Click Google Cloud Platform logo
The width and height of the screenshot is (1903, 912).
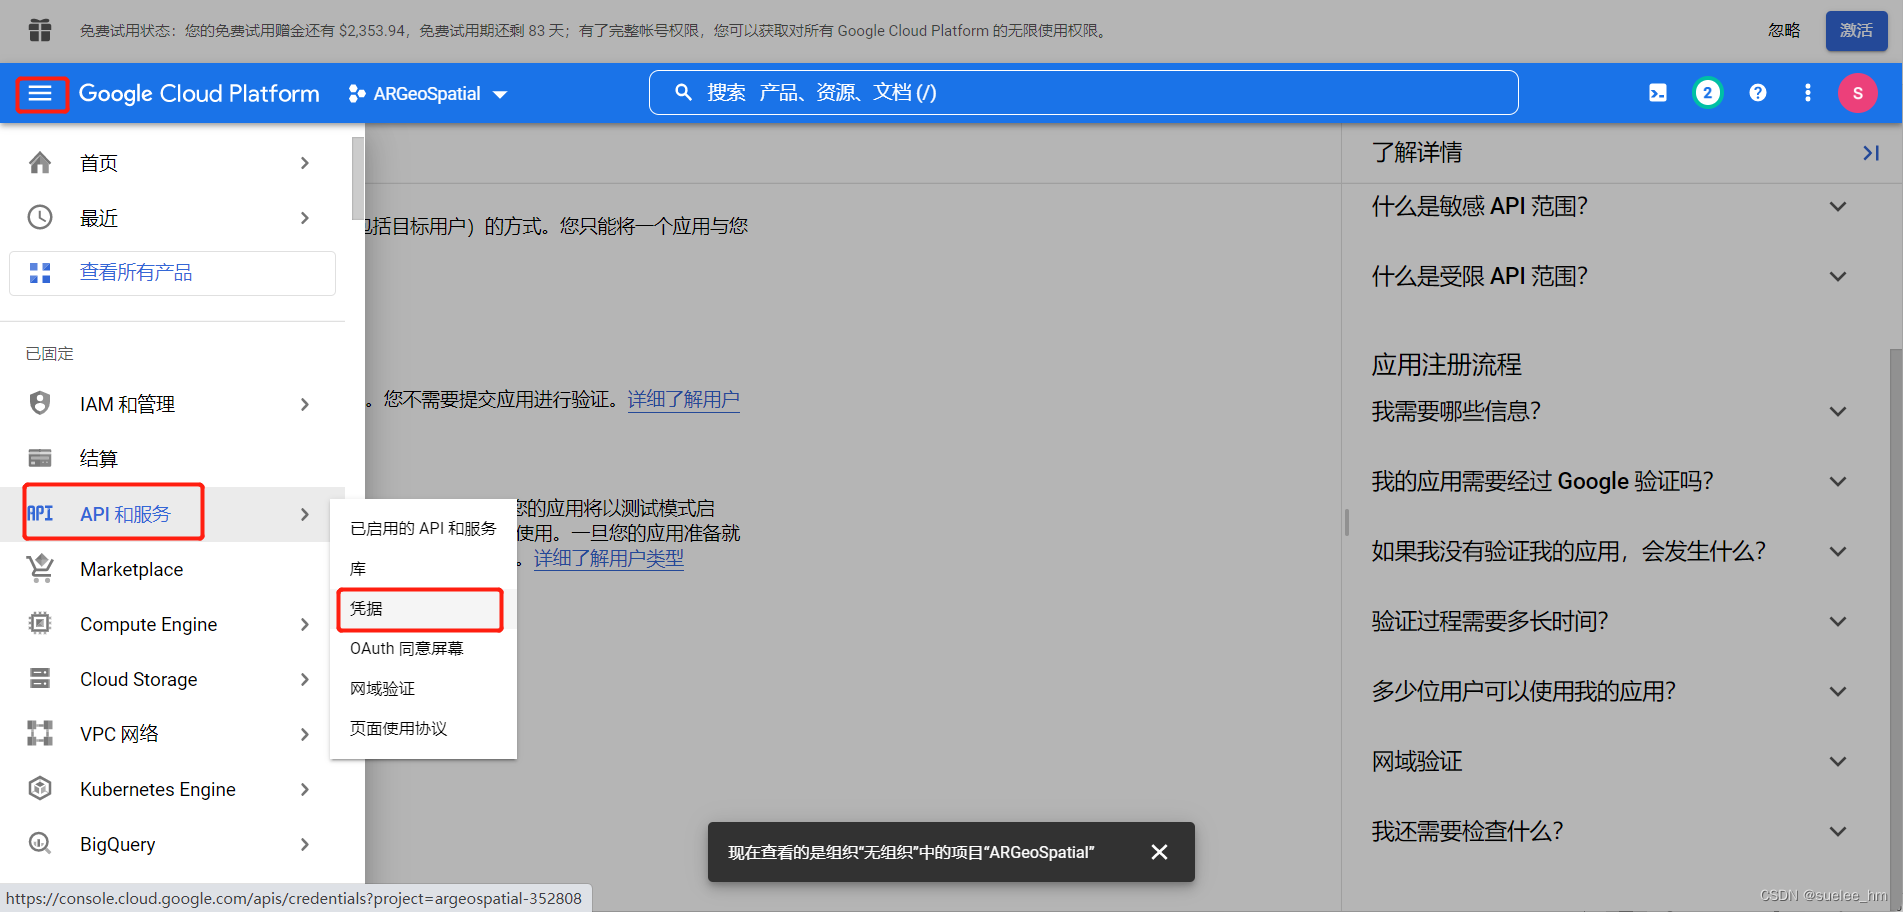199,94
